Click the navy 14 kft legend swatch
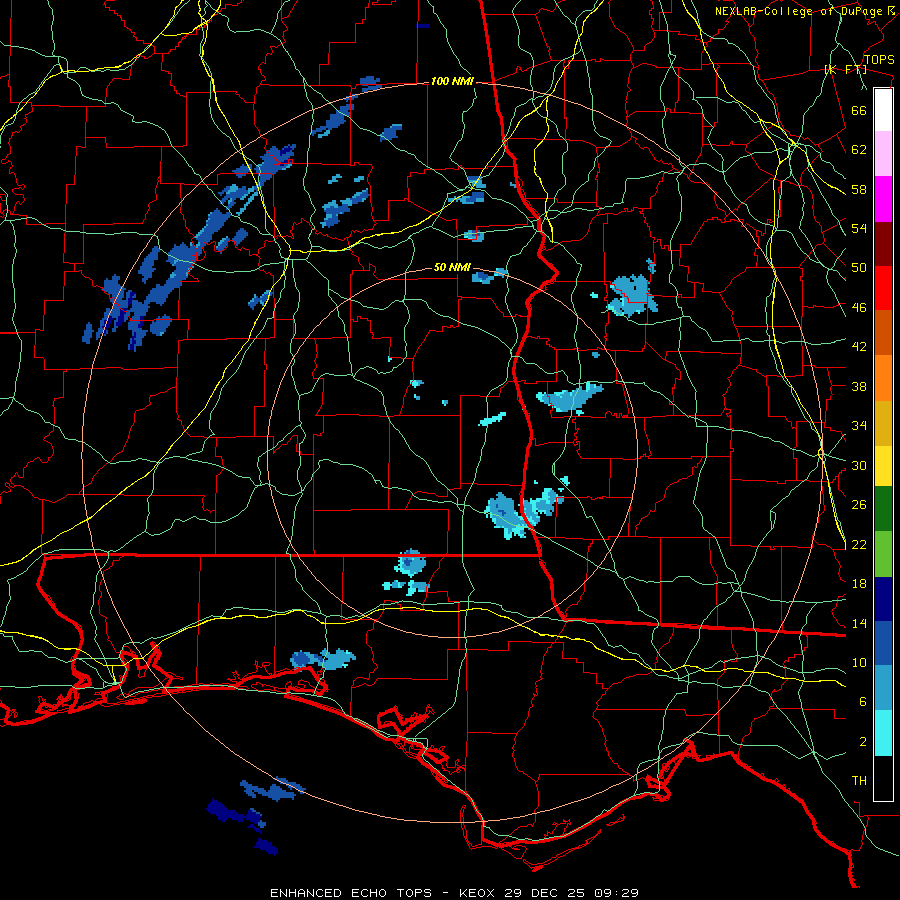This screenshot has width=900, height=900. click(883, 599)
